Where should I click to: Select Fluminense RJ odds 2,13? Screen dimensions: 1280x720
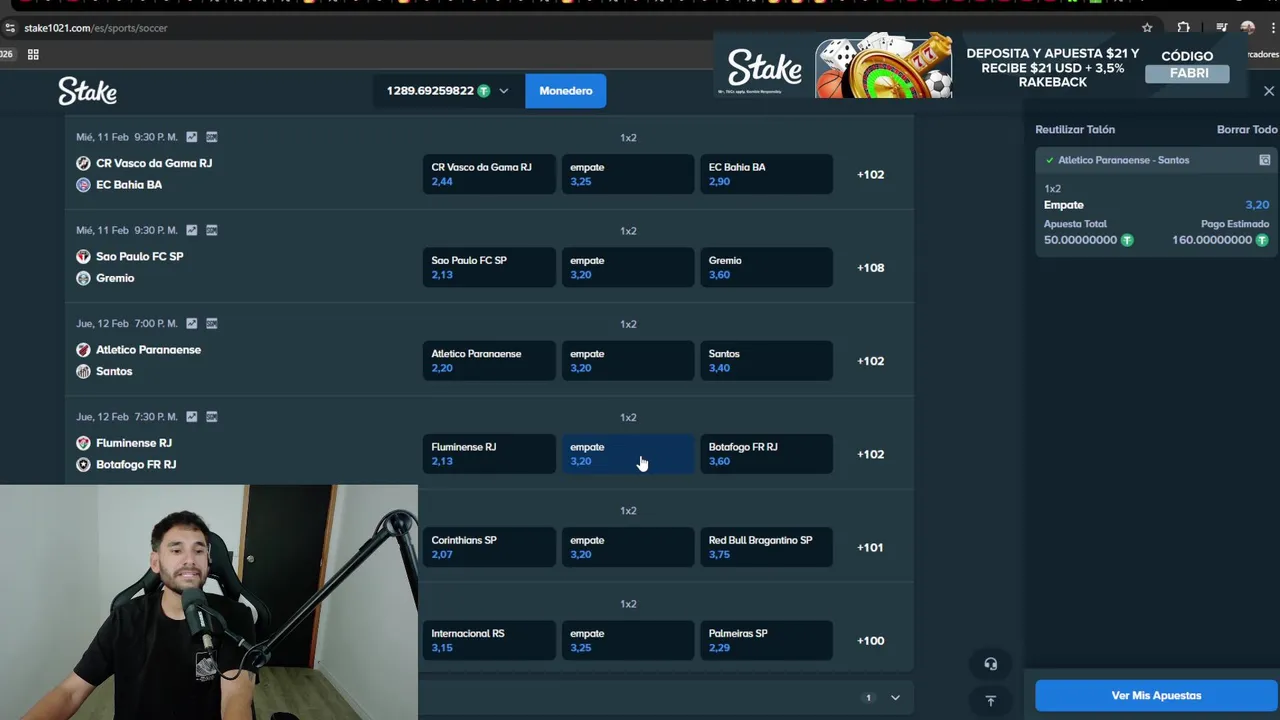click(489, 454)
